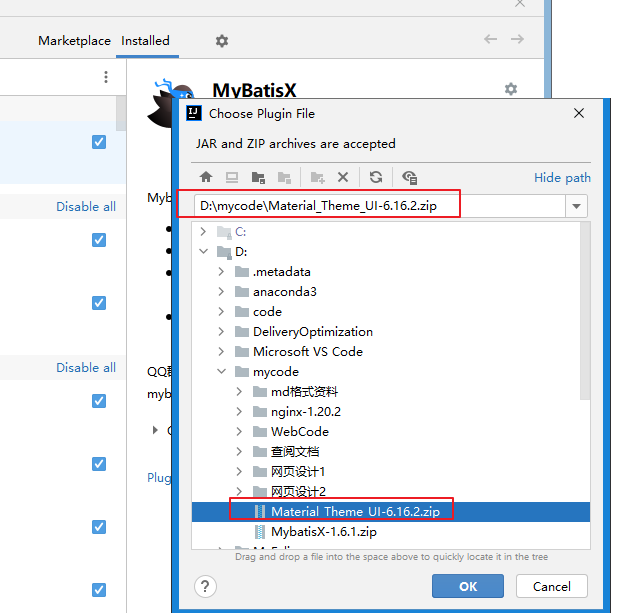Click the plugin list scrollbar in the plugins window
This screenshot has width=617, height=613.
121,113
